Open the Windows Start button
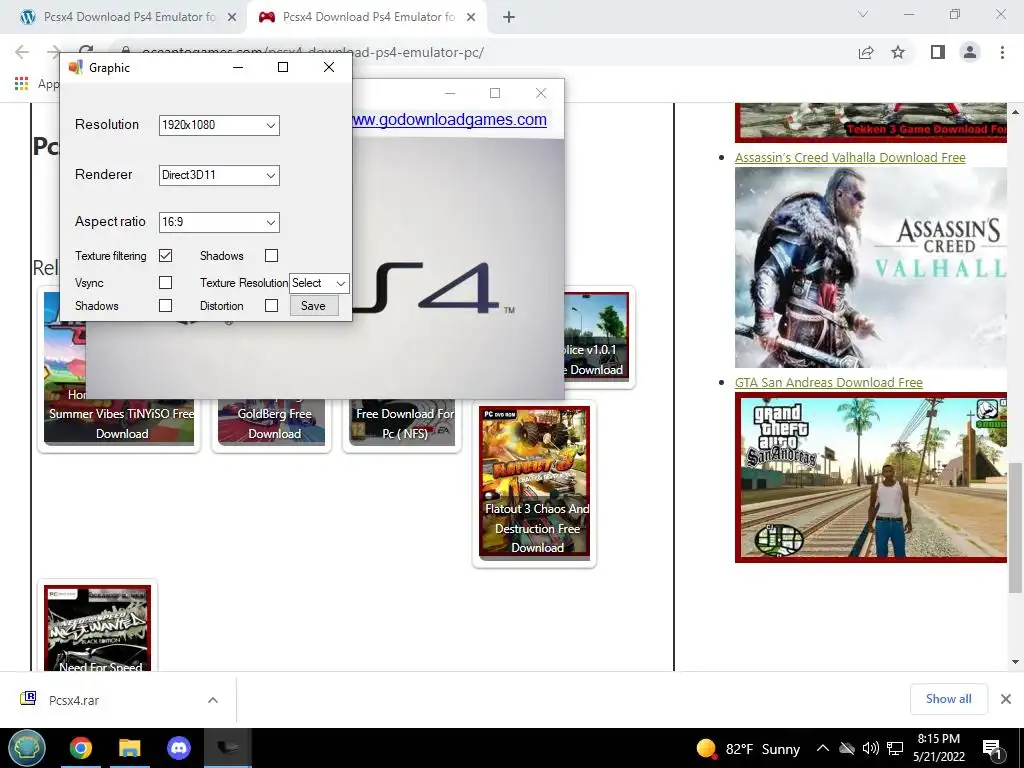 [x=27, y=748]
